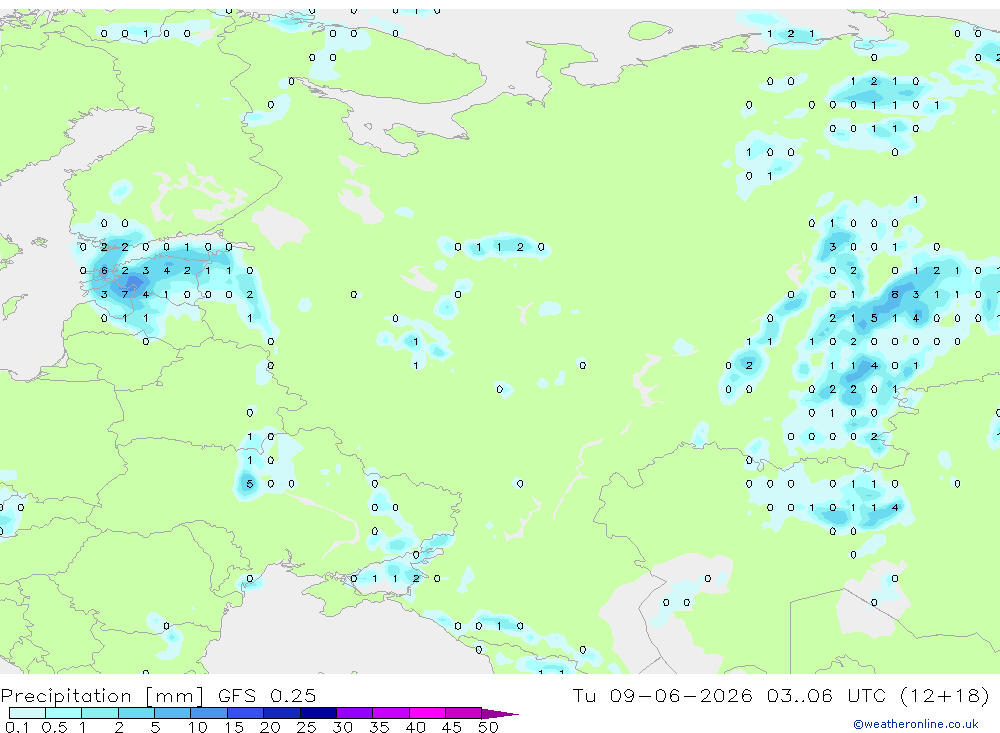Viewport: 1000px width, 733px height.
Task: Click the legend scale label '25'
Action: pos(306,727)
